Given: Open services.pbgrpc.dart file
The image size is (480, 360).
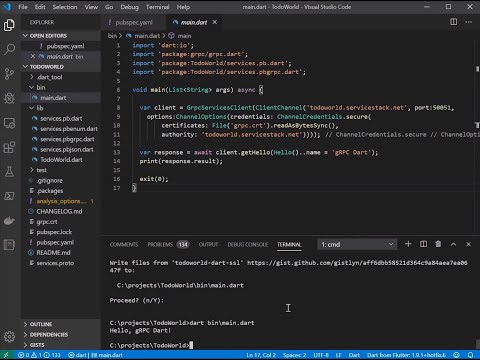Looking at the screenshot, I should point(61,139).
